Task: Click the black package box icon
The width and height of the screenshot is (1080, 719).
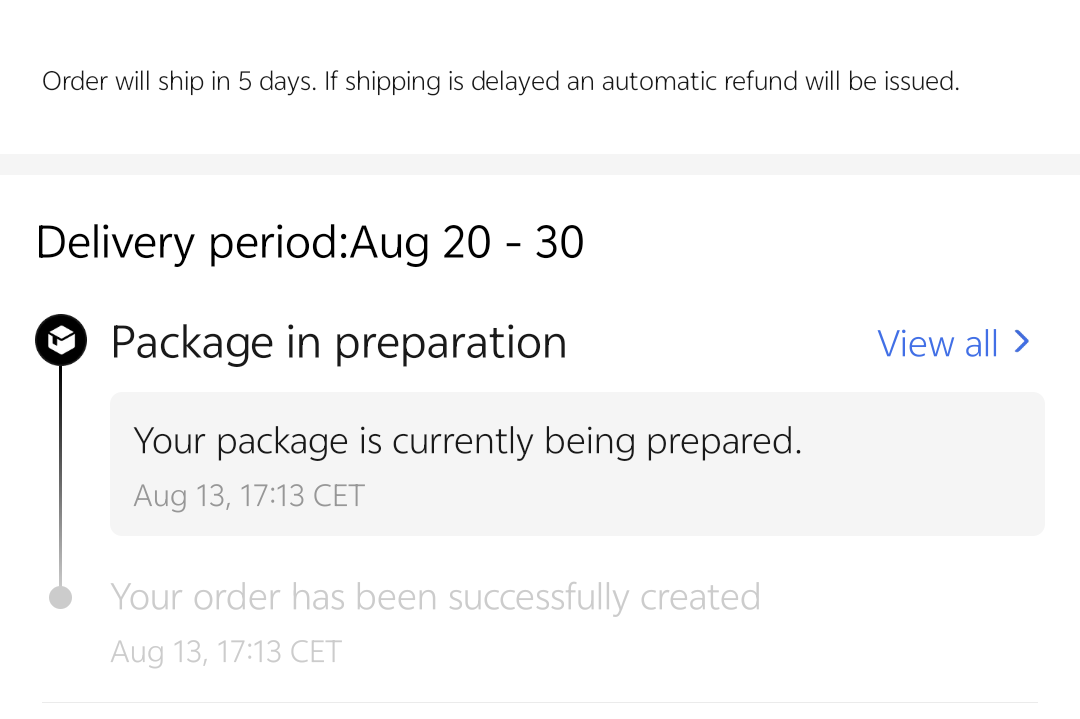Action: click(61, 341)
